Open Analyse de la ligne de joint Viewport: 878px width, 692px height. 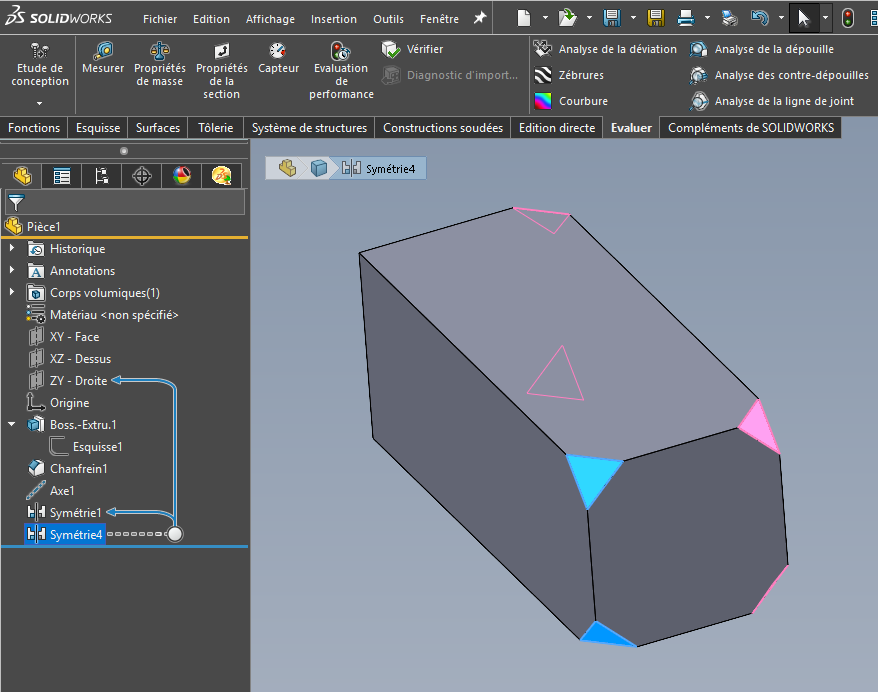pyautogui.click(x=699, y=101)
